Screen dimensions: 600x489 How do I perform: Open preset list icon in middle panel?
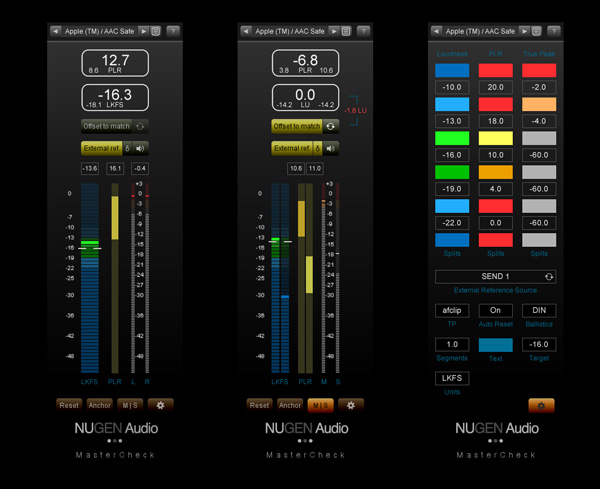coord(346,31)
